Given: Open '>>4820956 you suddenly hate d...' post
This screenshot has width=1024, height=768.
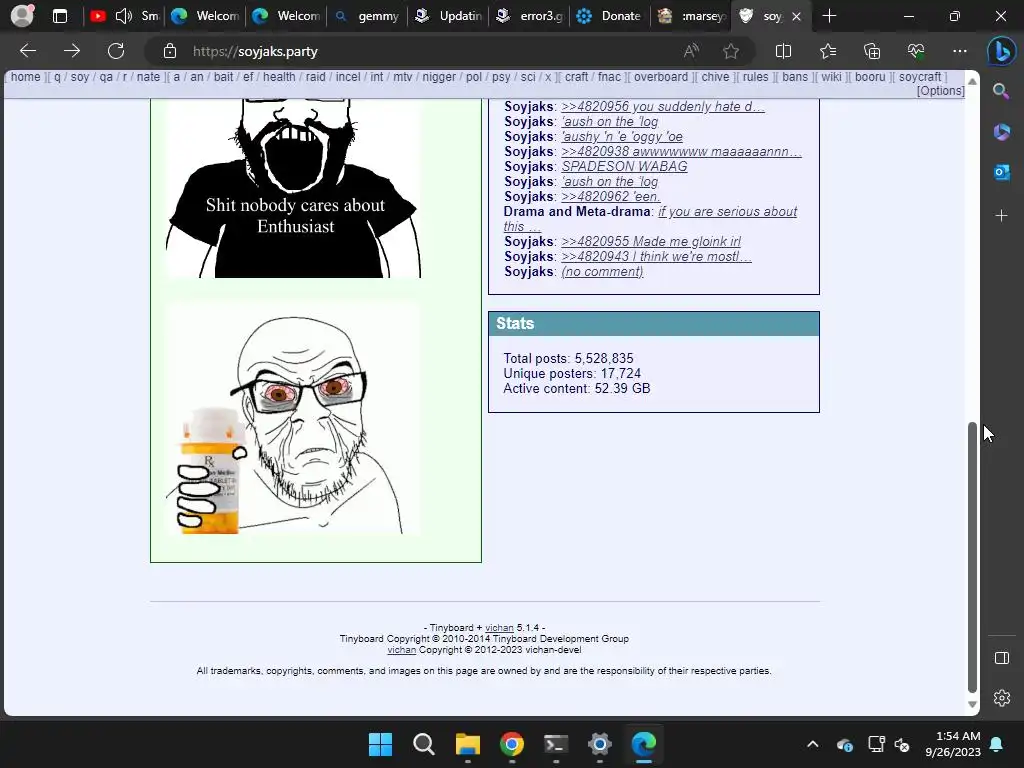Looking at the screenshot, I should (663, 106).
